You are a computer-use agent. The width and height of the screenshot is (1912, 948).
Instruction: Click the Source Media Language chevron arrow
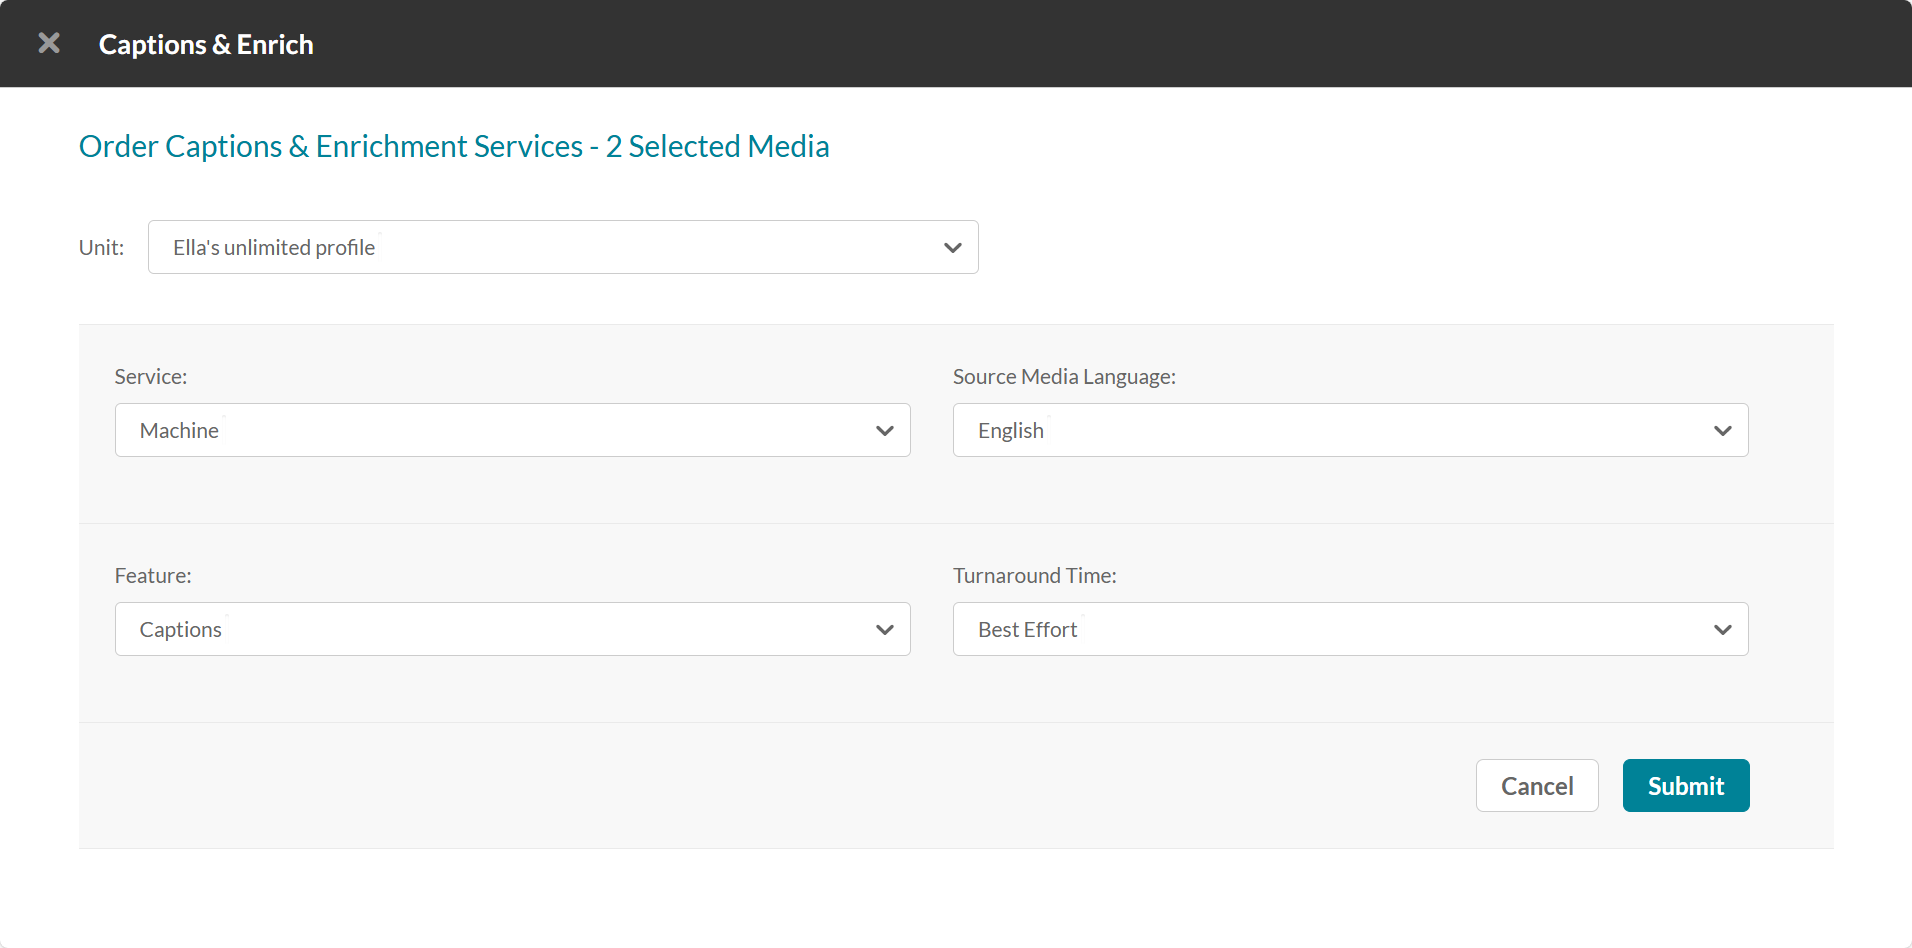pos(1722,431)
